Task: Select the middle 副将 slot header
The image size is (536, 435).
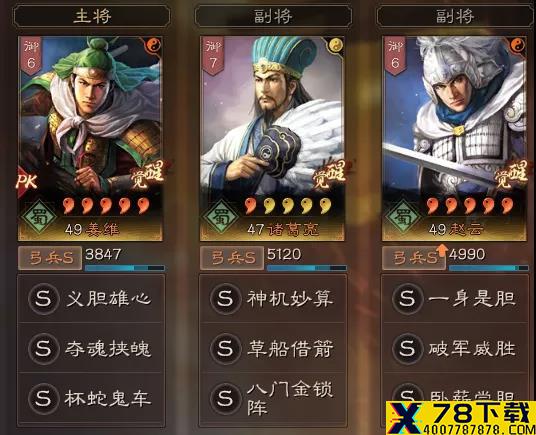Action: [273, 16]
